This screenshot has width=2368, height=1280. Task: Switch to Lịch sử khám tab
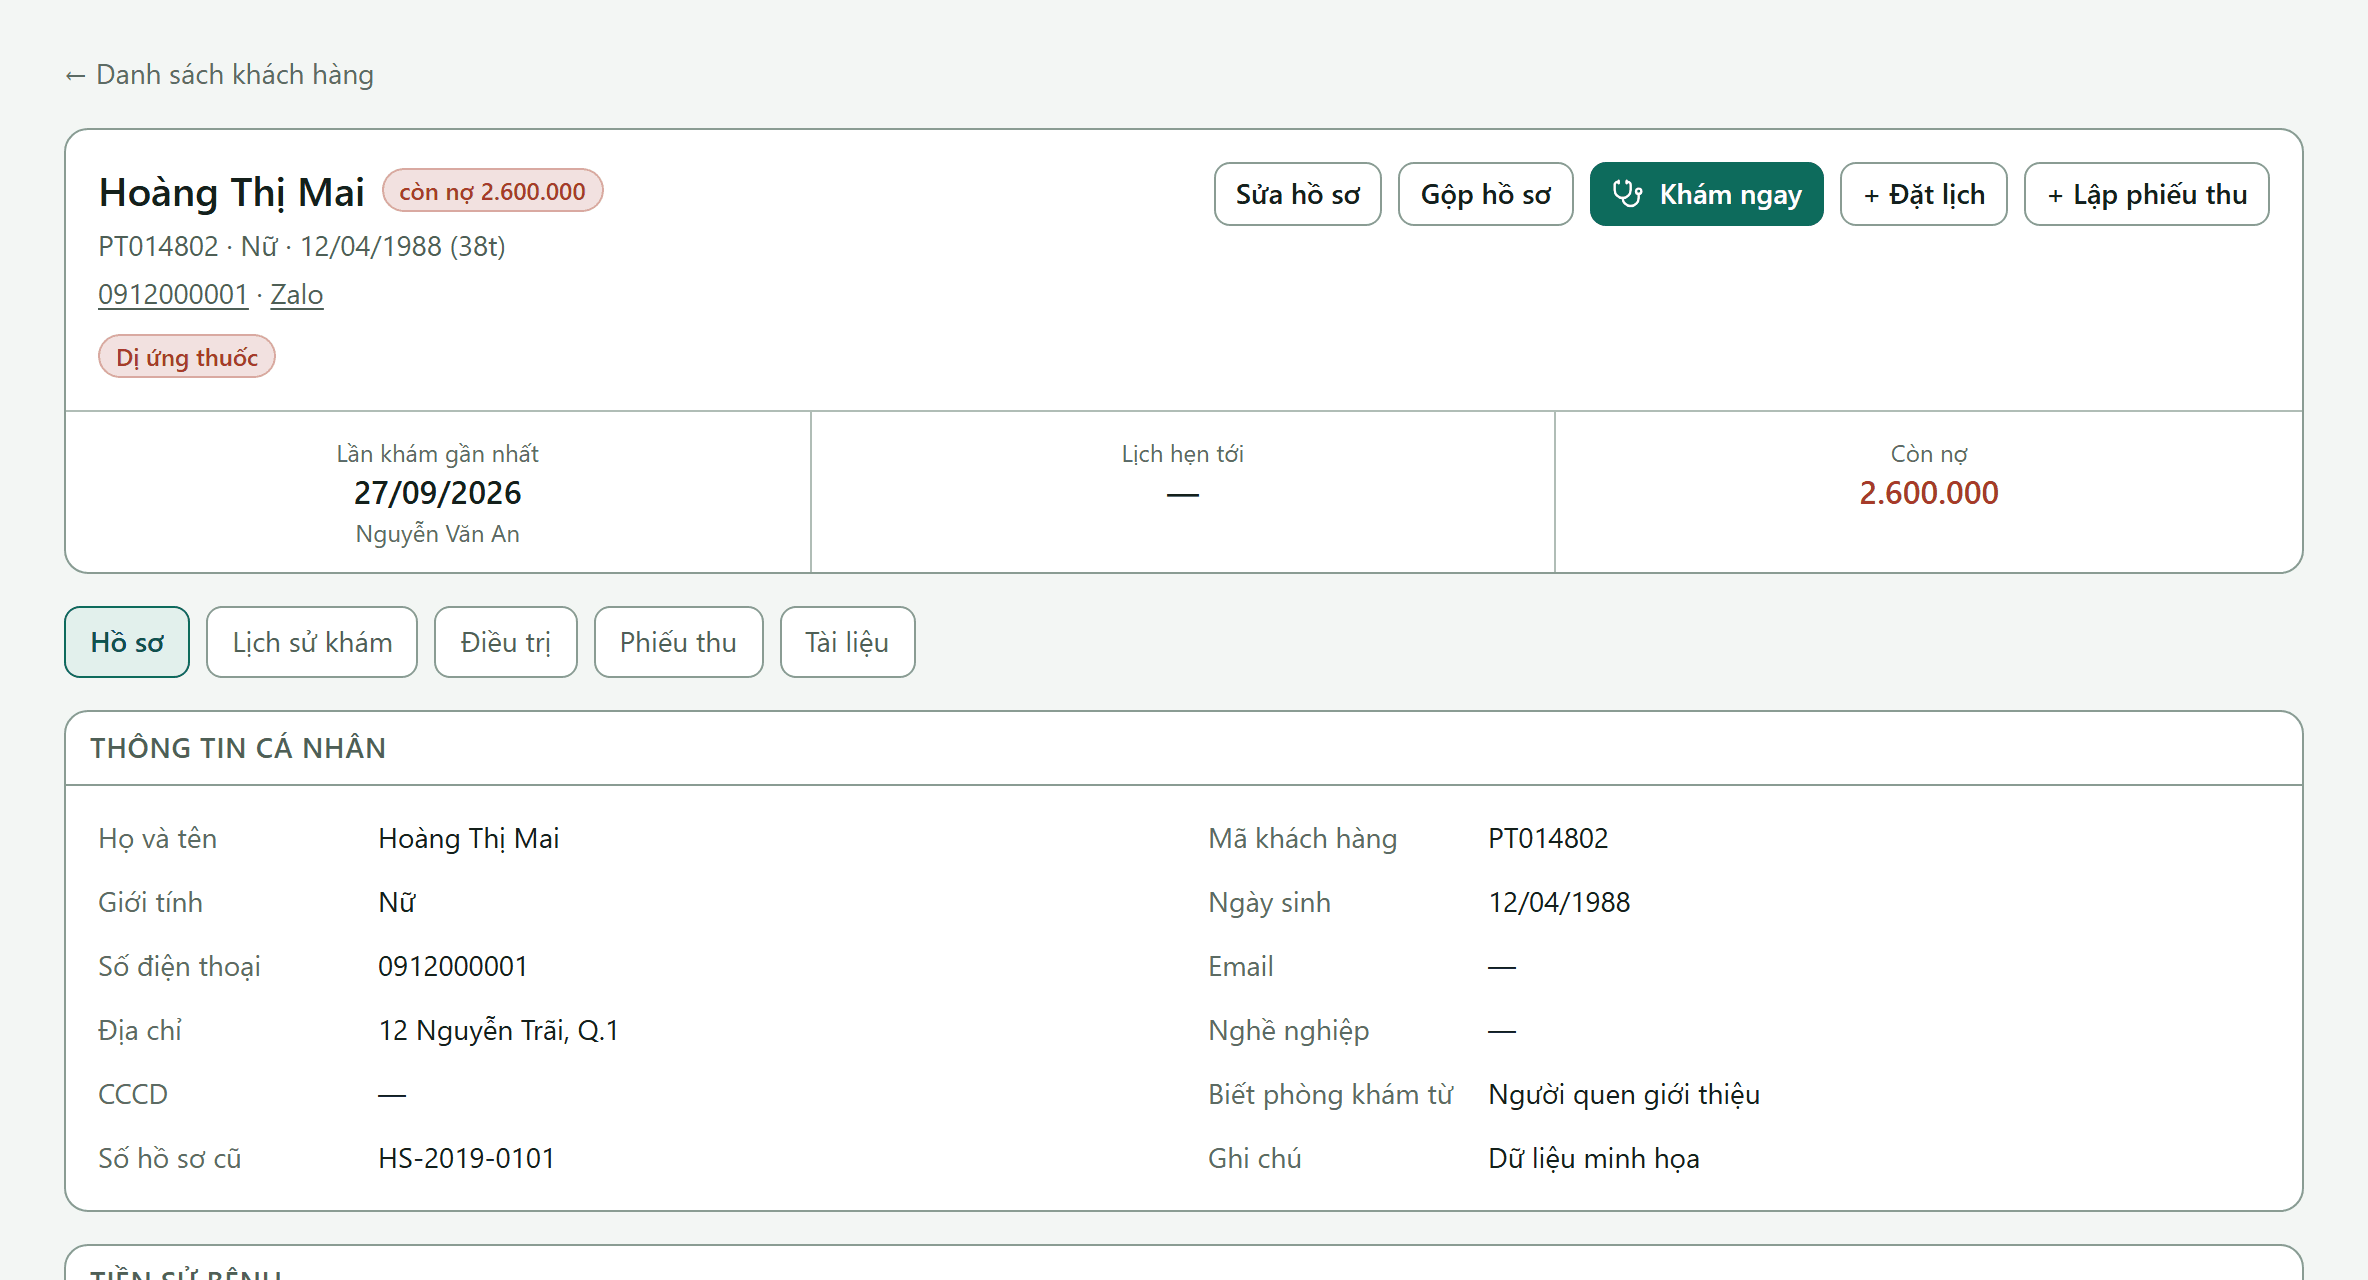(312, 642)
